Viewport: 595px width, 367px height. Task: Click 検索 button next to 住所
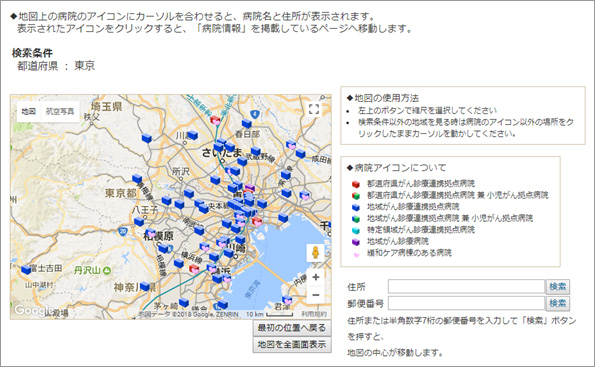(x=558, y=287)
